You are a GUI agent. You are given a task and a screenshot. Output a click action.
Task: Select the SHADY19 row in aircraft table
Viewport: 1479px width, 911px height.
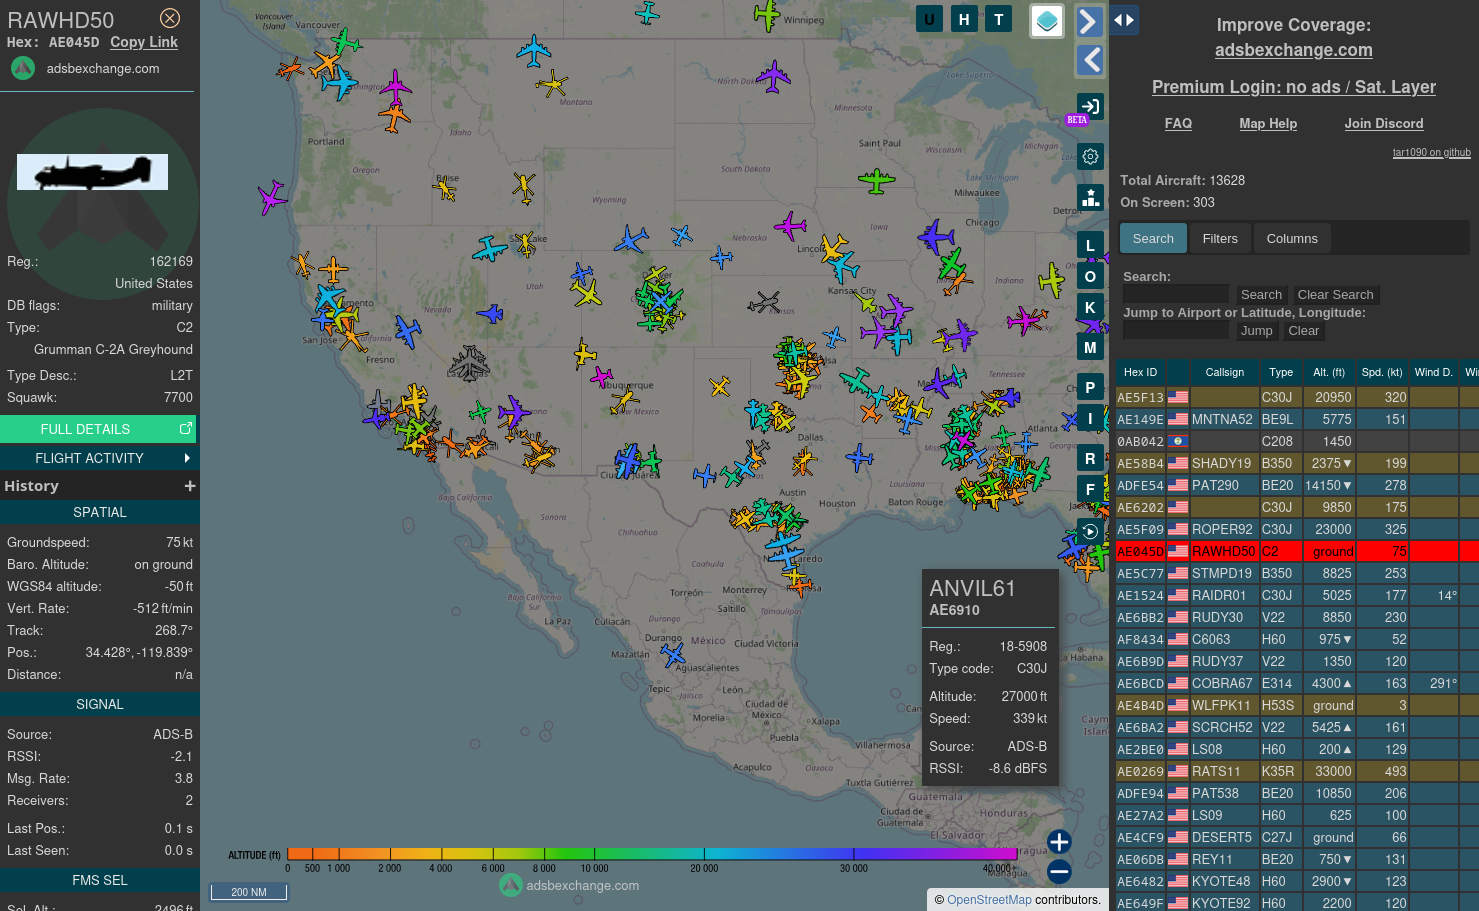tap(1297, 463)
